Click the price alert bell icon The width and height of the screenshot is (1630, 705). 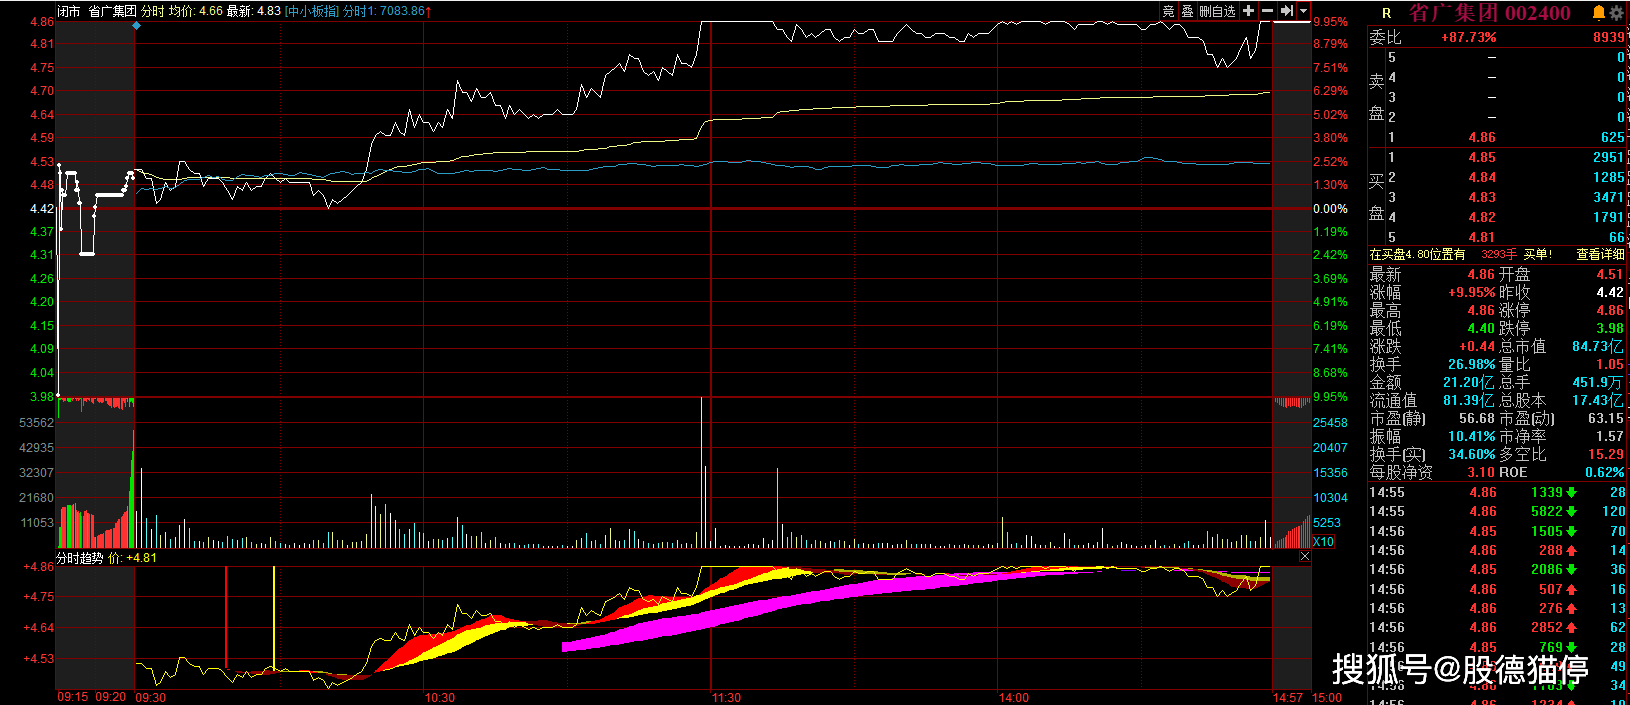(x=1598, y=13)
